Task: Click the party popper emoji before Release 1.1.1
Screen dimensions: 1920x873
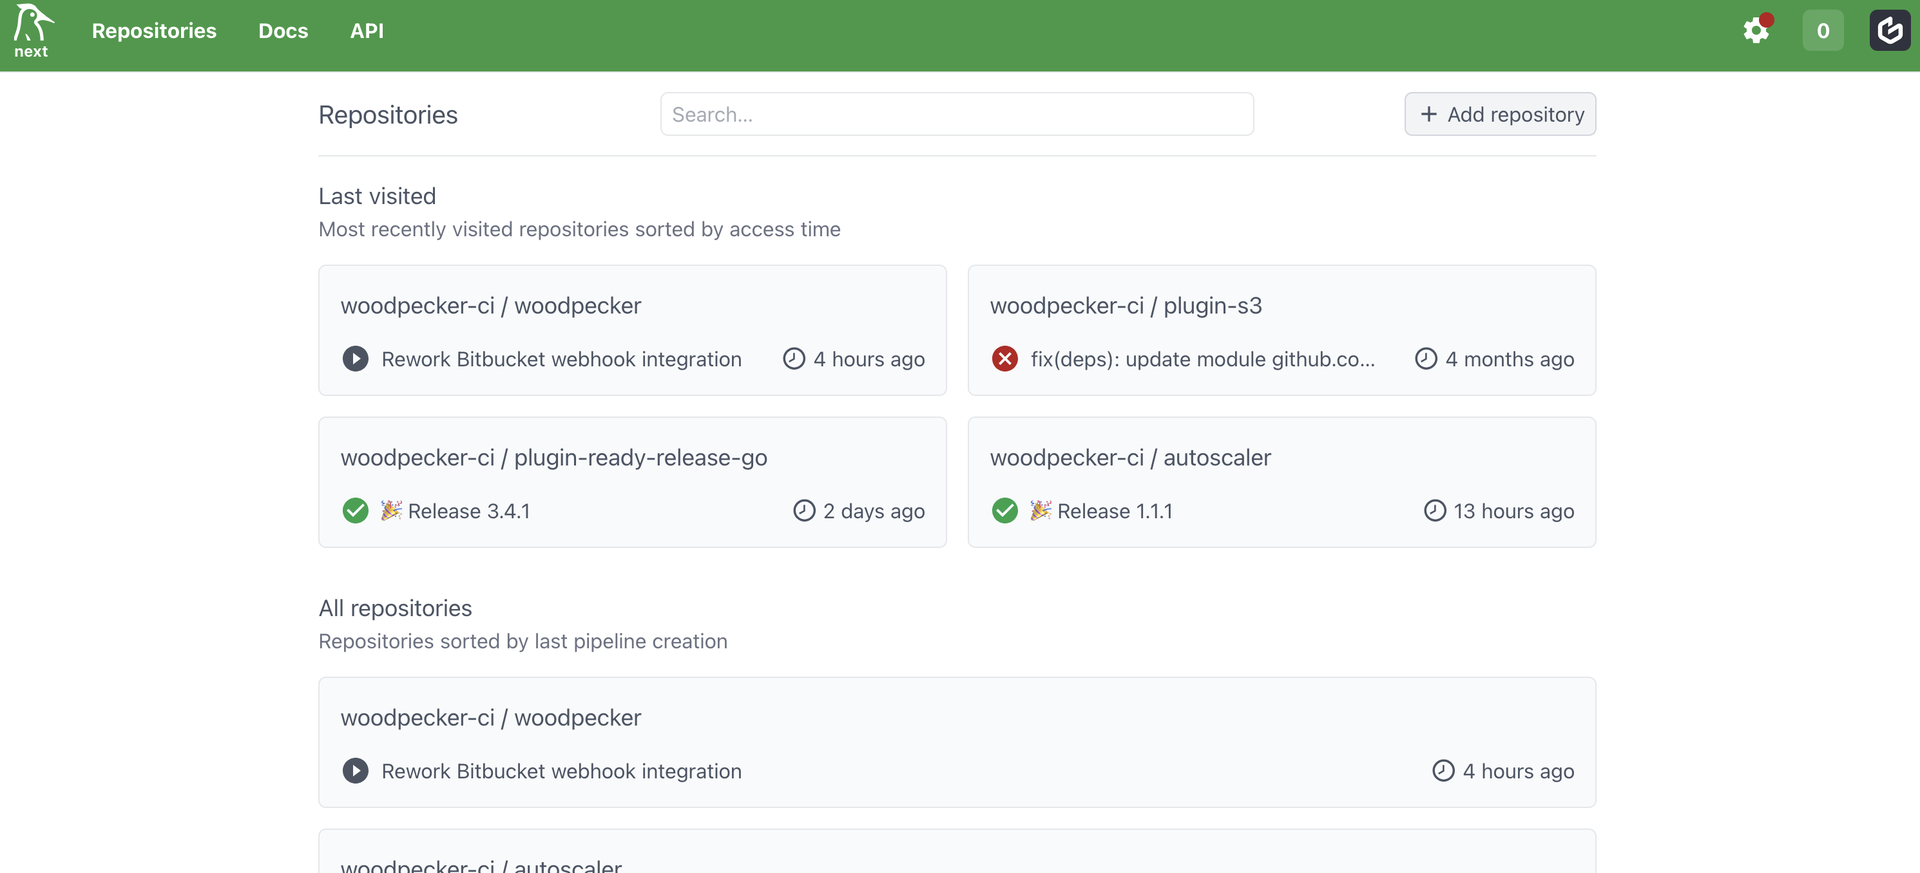Action: (1041, 510)
